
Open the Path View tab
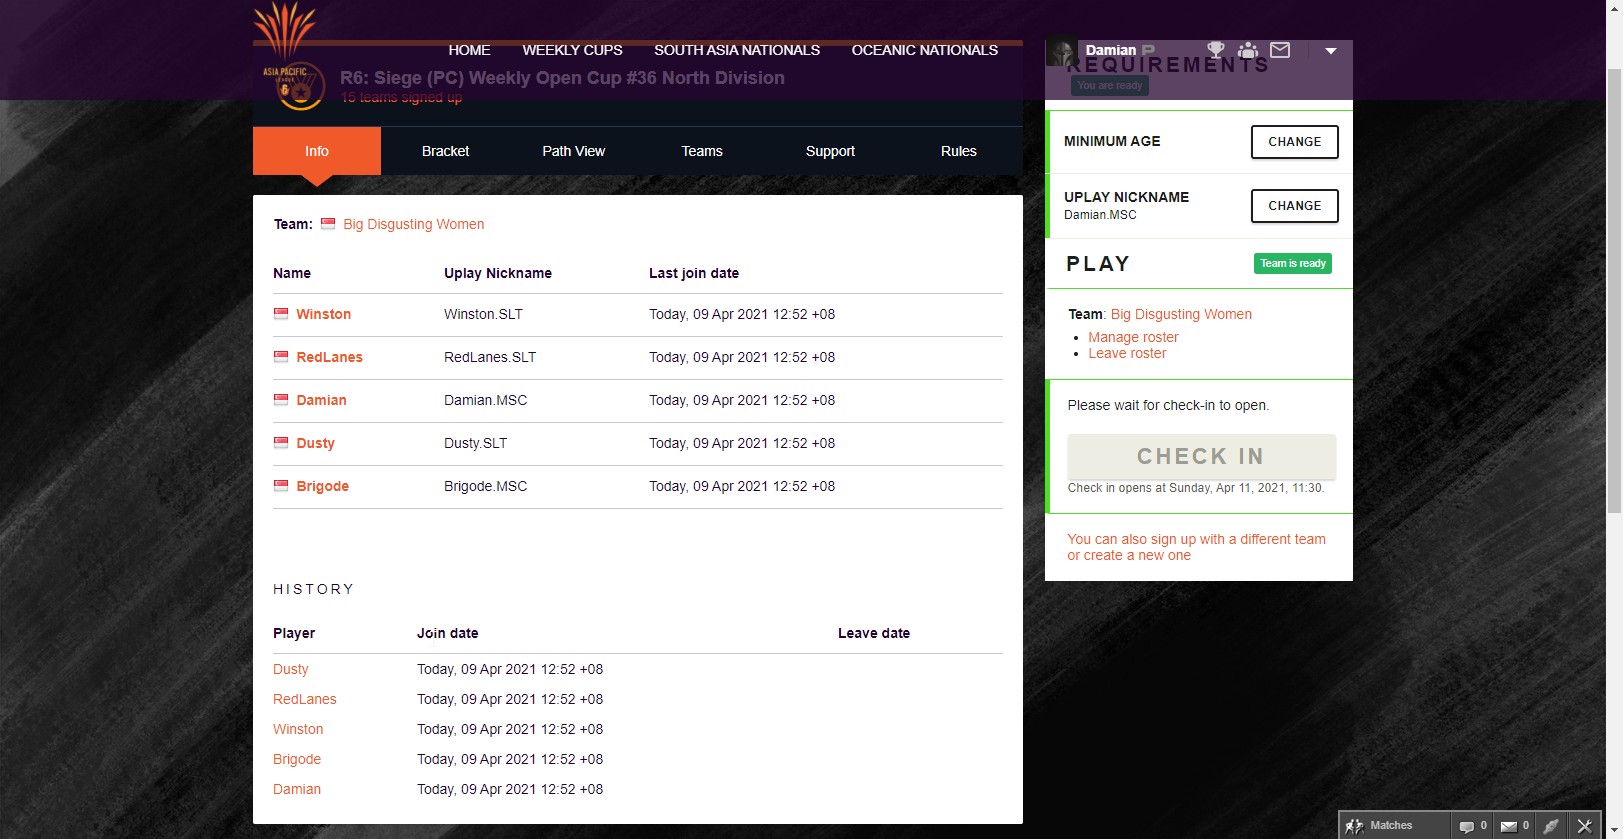tap(573, 151)
